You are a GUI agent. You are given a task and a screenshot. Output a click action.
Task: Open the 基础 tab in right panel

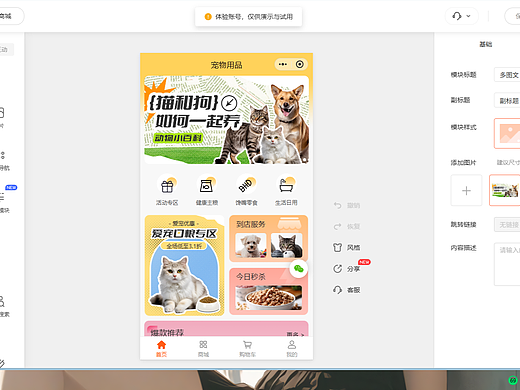click(486, 44)
